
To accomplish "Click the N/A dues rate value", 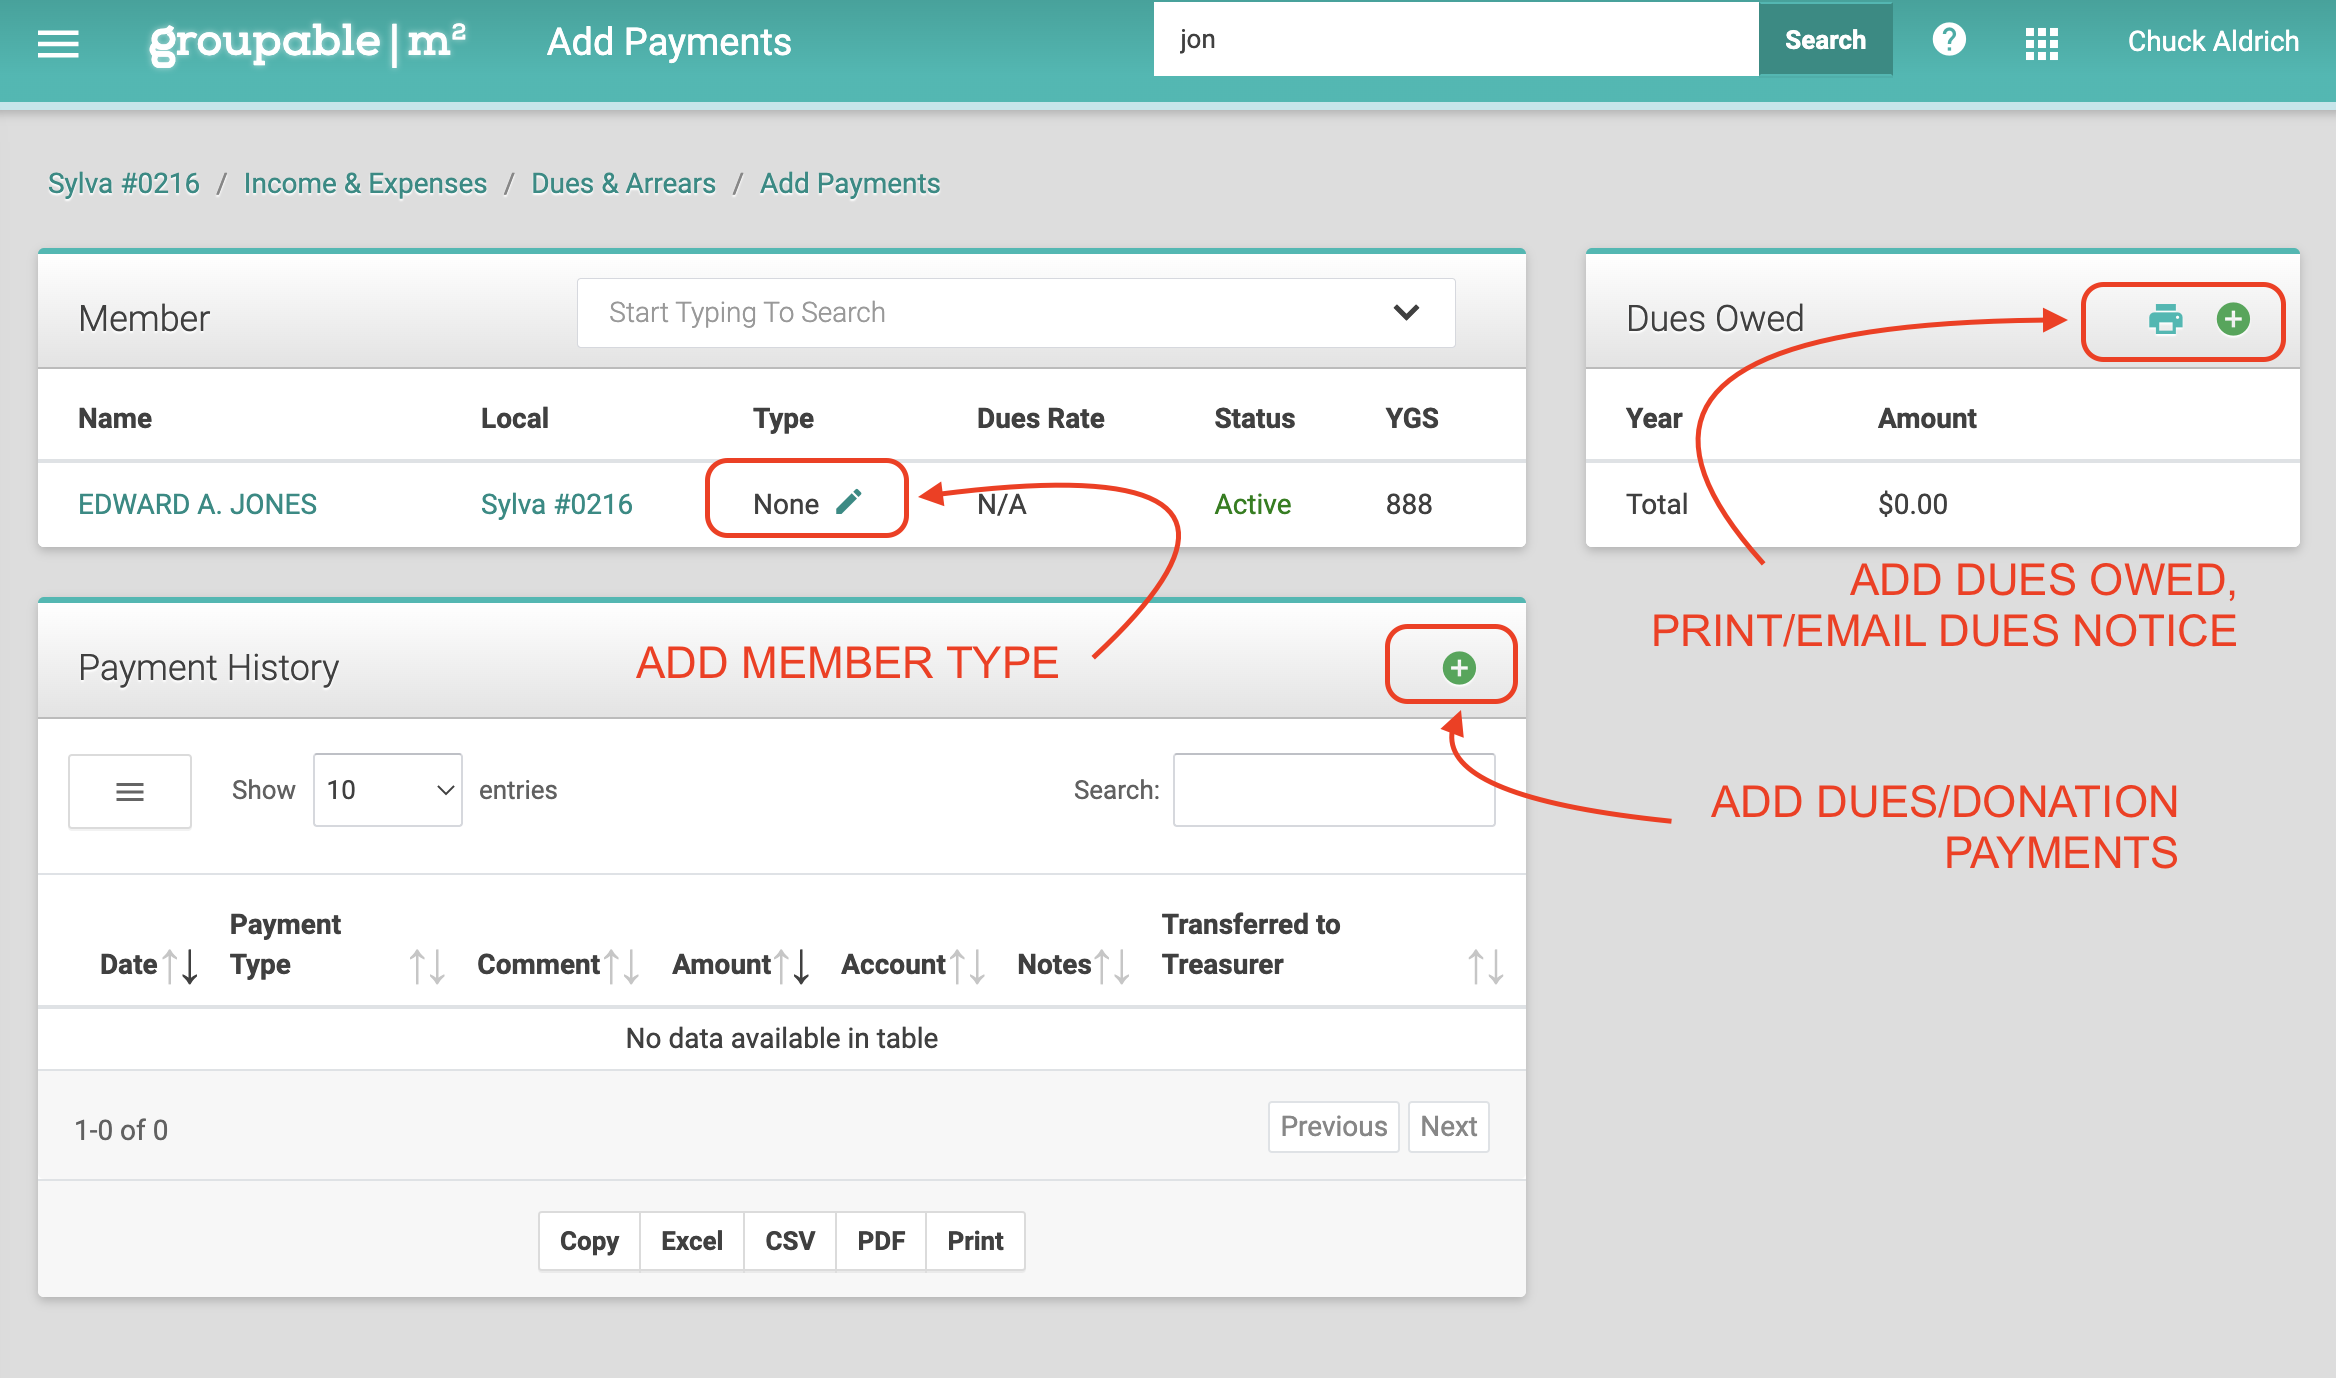I will click(x=1002, y=504).
